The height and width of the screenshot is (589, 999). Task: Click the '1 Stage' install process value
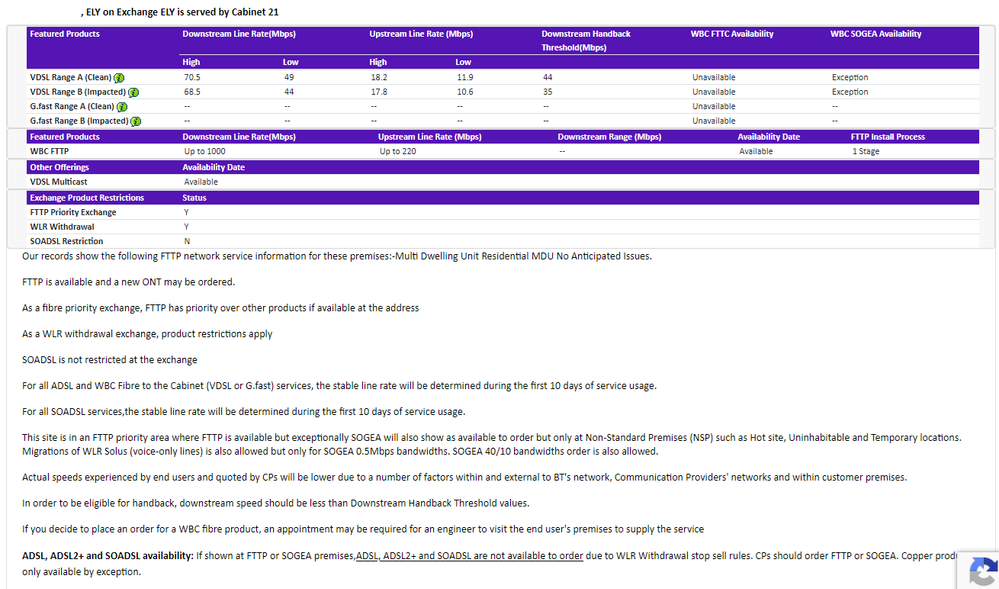tap(866, 152)
